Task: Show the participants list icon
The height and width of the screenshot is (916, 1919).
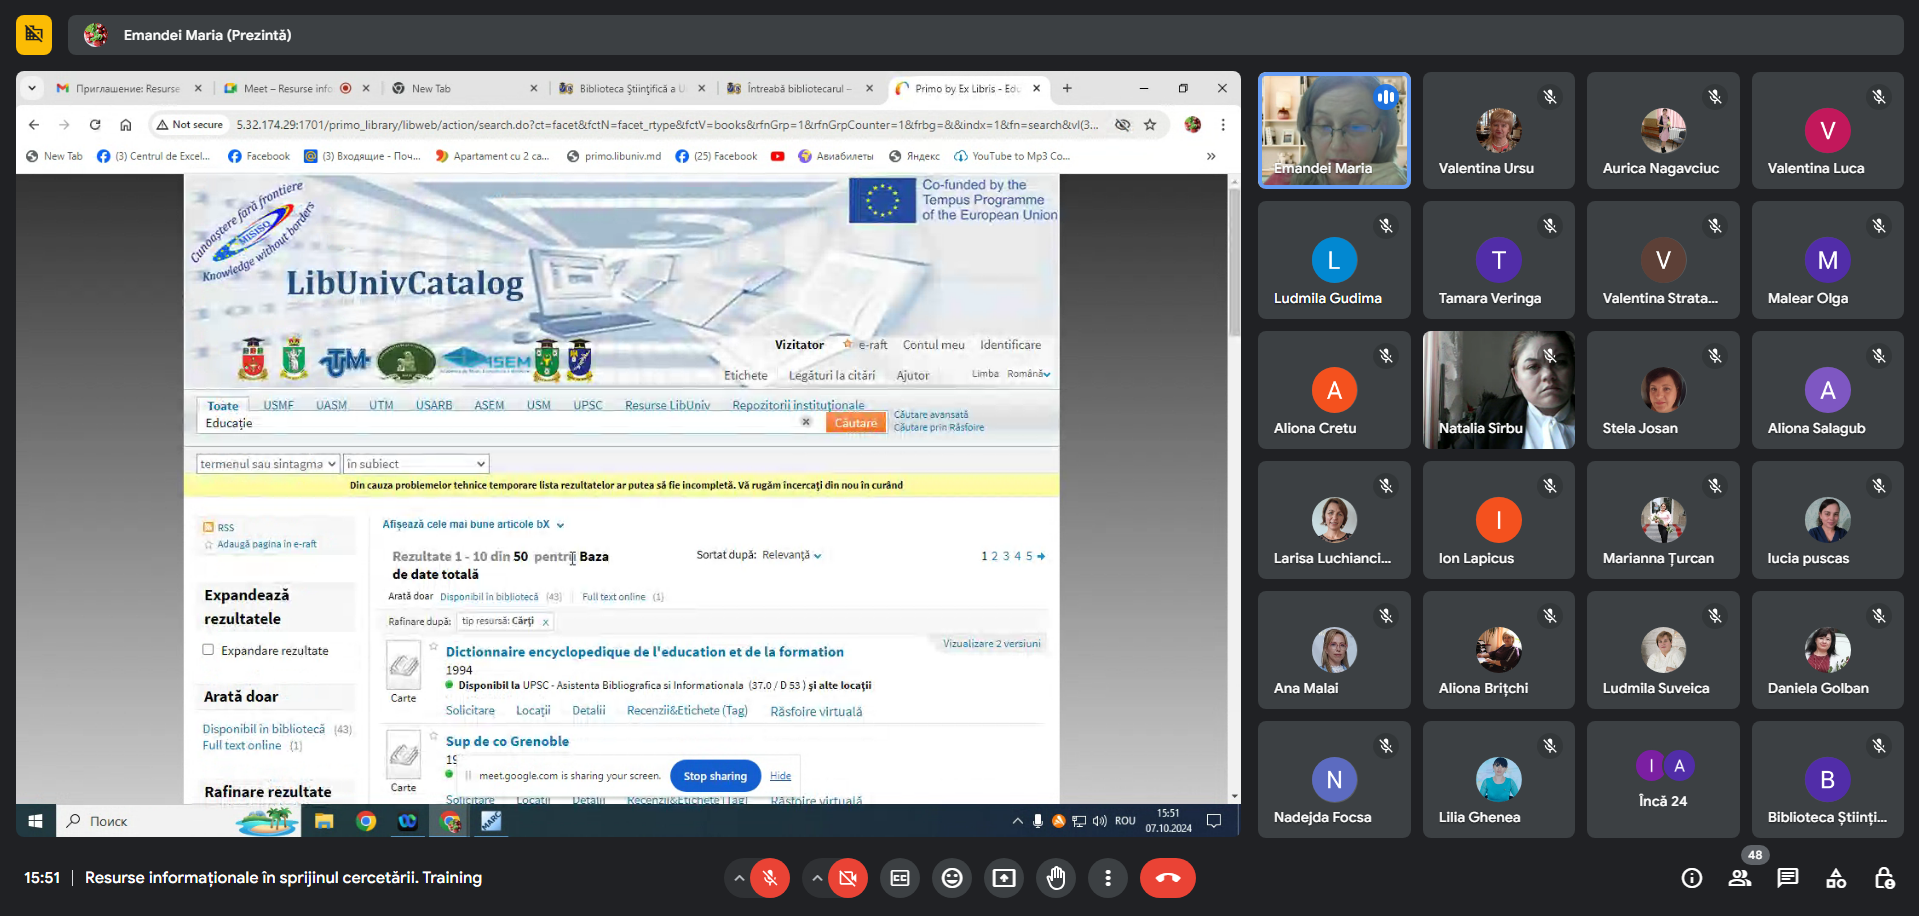Action: [x=1739, y=878]
